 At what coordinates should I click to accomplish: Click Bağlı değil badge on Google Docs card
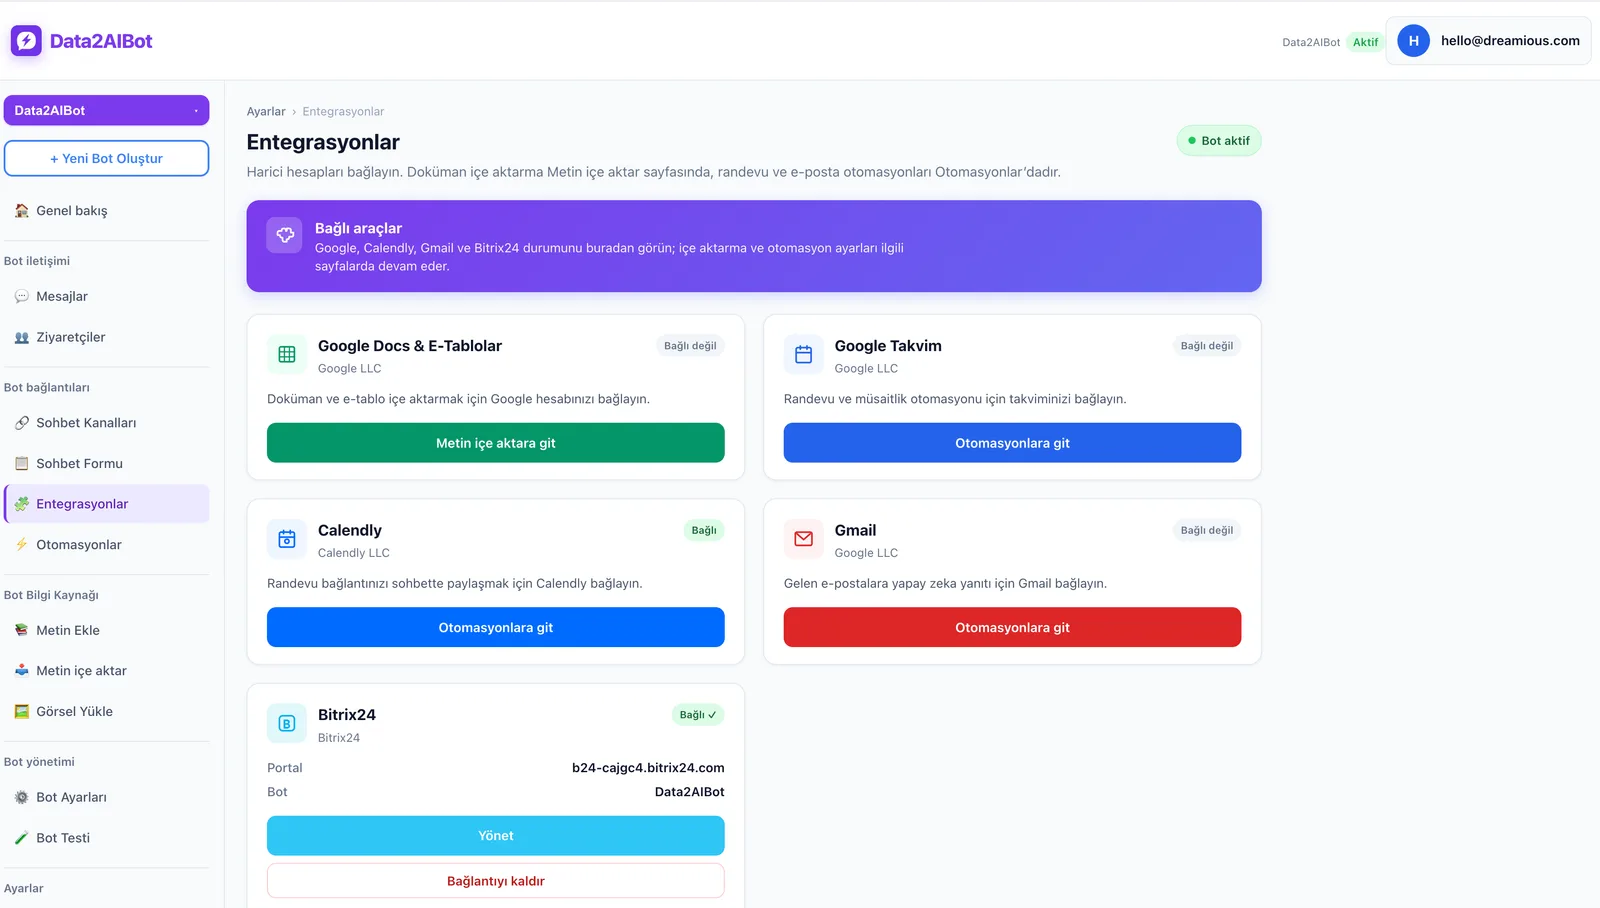point(690,346)
